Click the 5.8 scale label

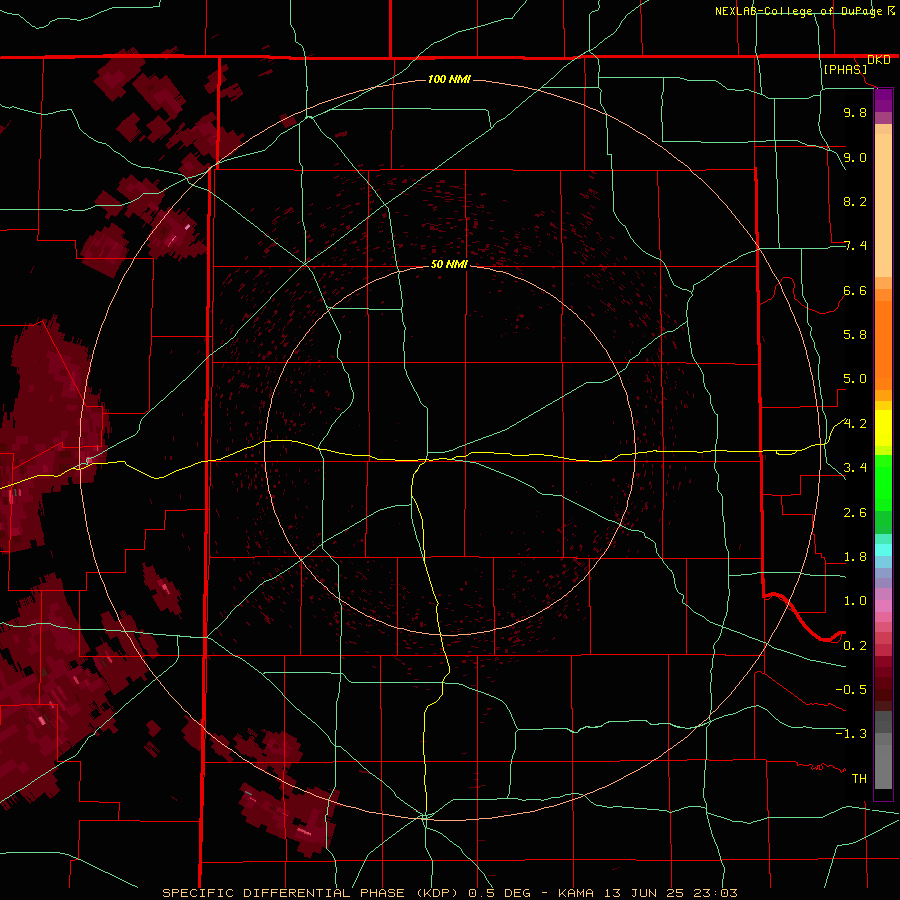coord(855,335)
